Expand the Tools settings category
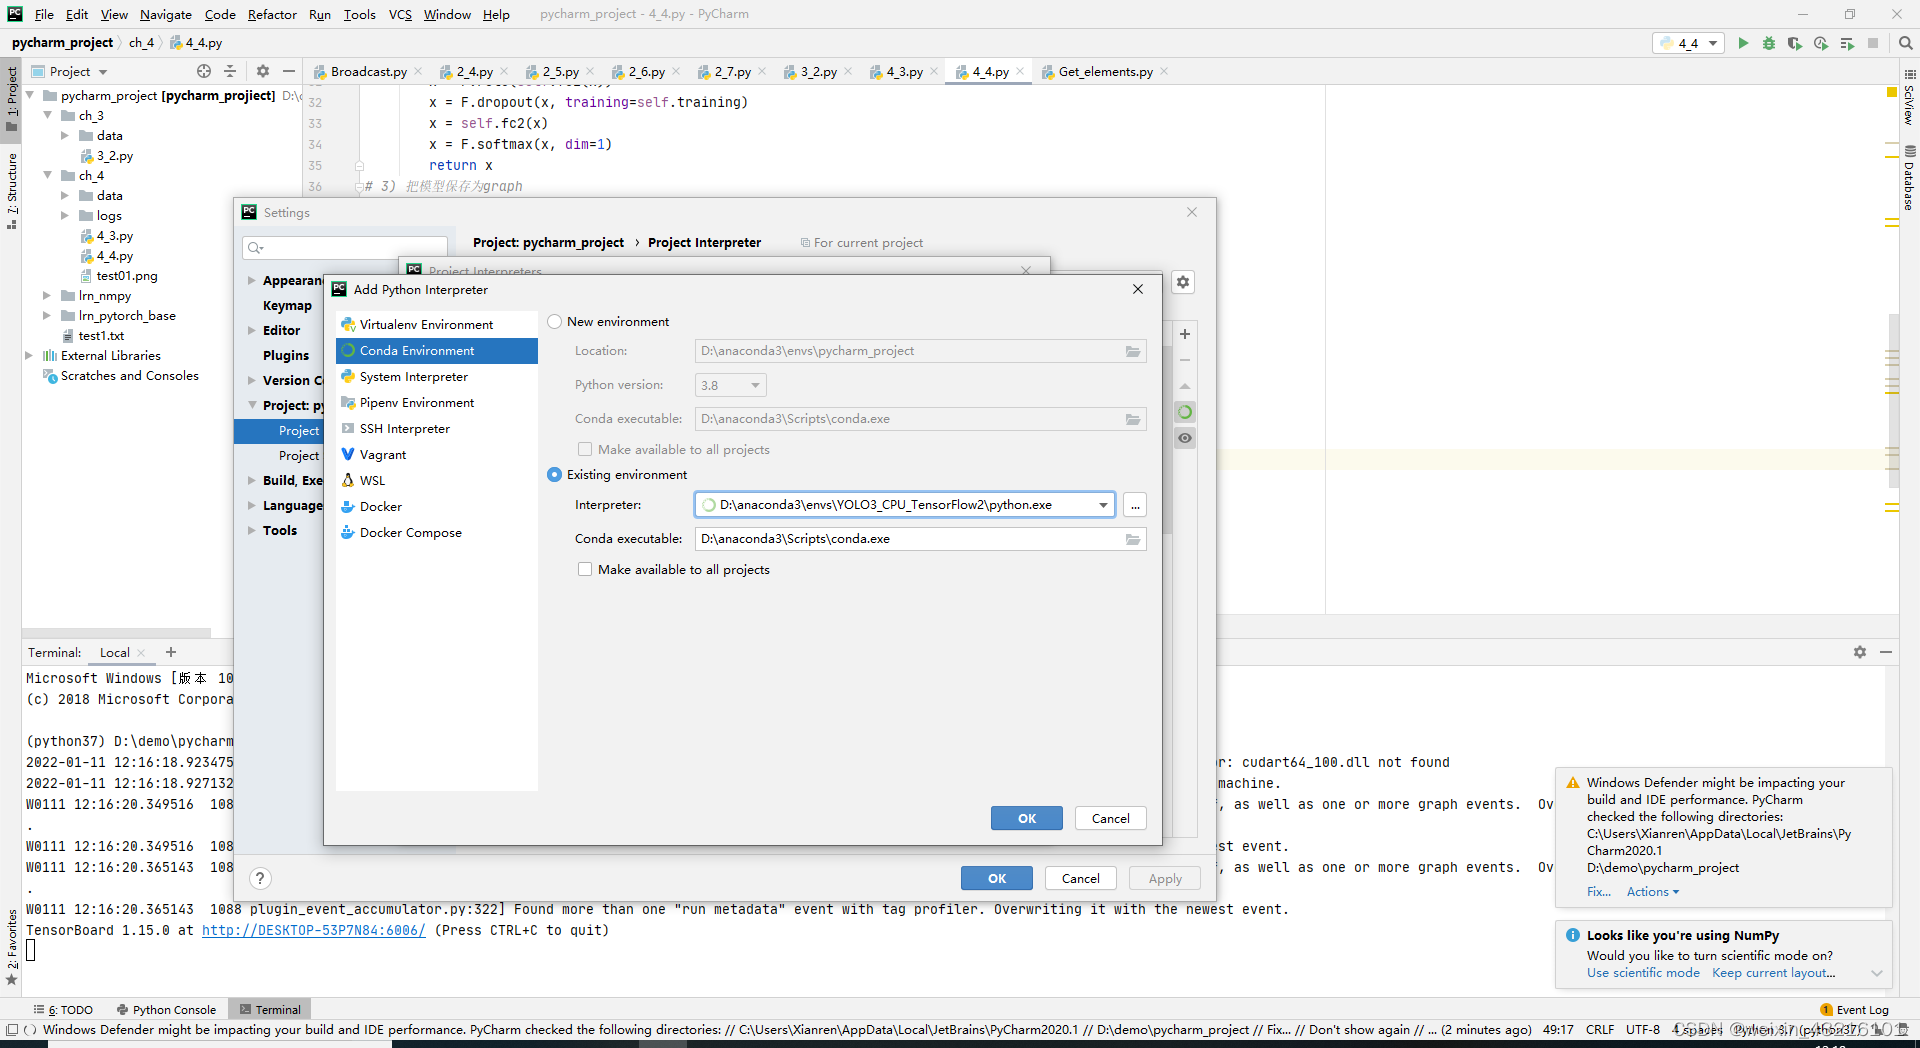1920x1048 pixels. [x=251, y=530]
